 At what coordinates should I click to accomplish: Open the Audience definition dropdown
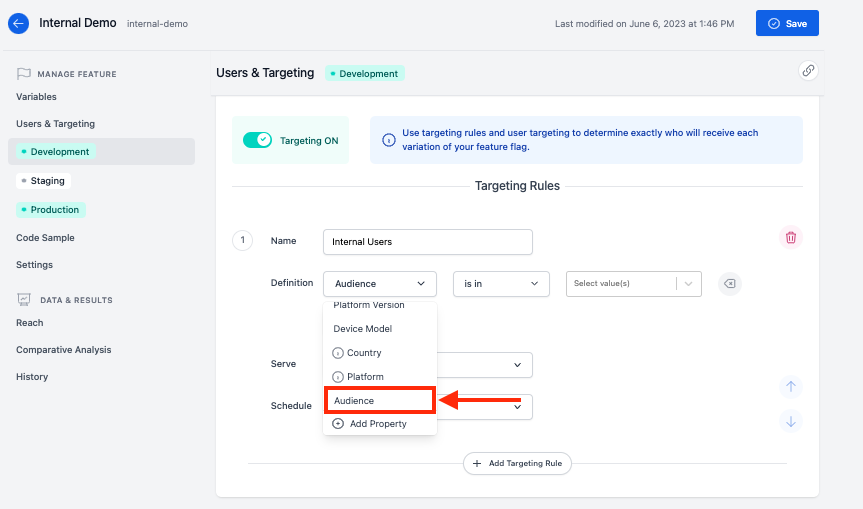pyautogui.click(x=380, y=284)
